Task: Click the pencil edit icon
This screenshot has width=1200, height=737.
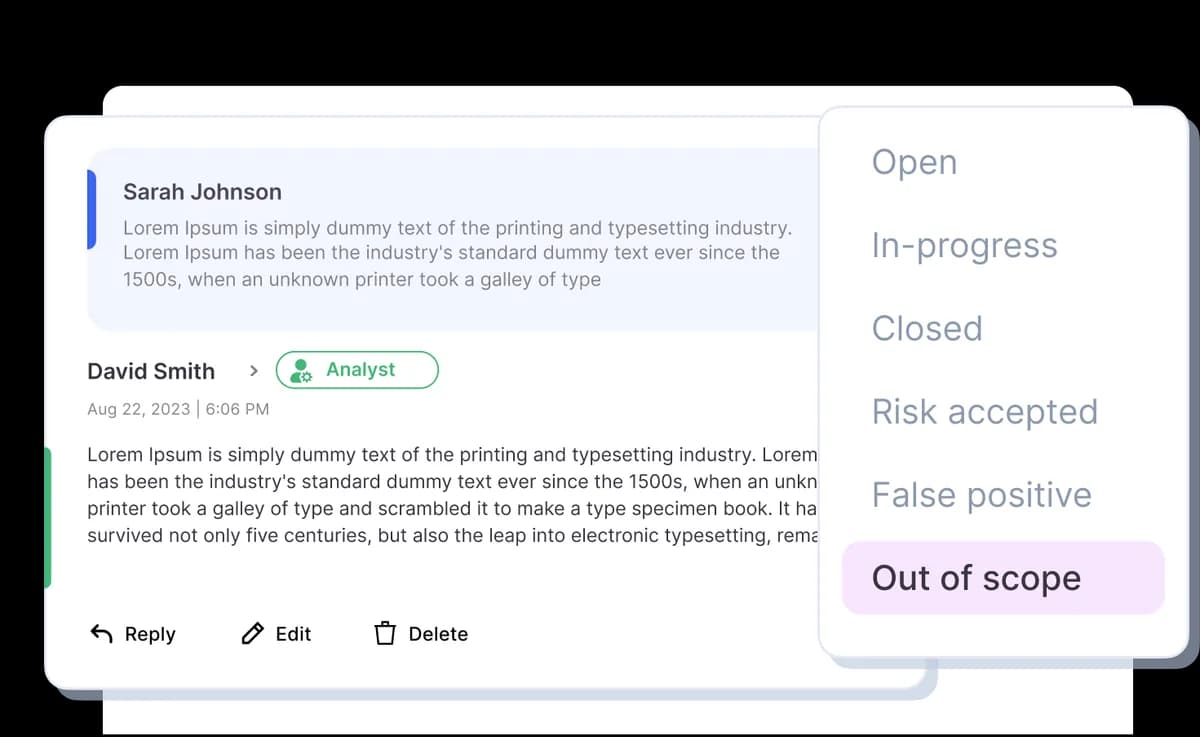Action: pyautogui.click(x=253, y=634)
